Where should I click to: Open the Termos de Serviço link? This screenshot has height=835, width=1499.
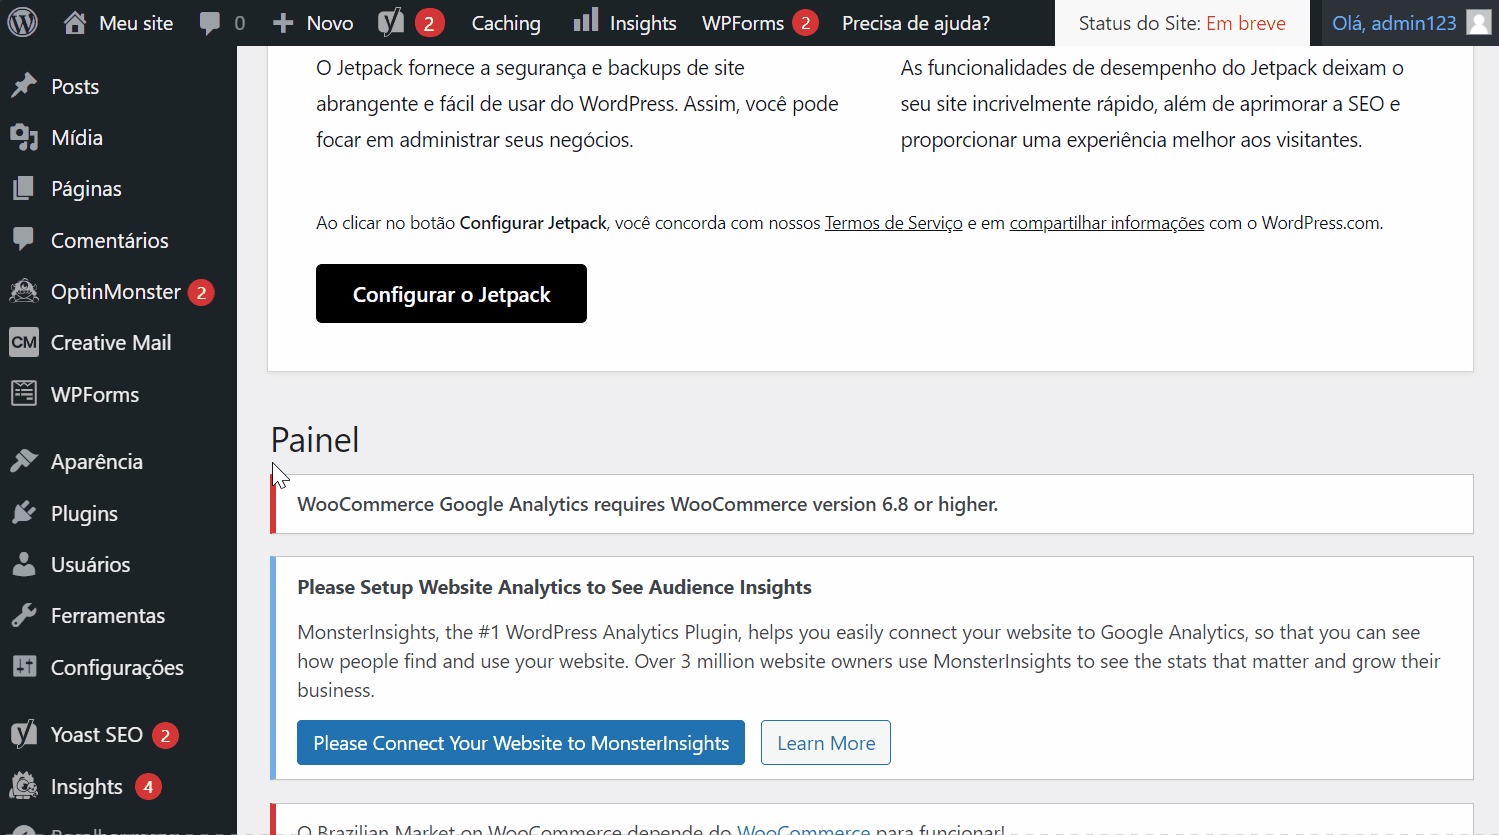click(x=893, y=223)
